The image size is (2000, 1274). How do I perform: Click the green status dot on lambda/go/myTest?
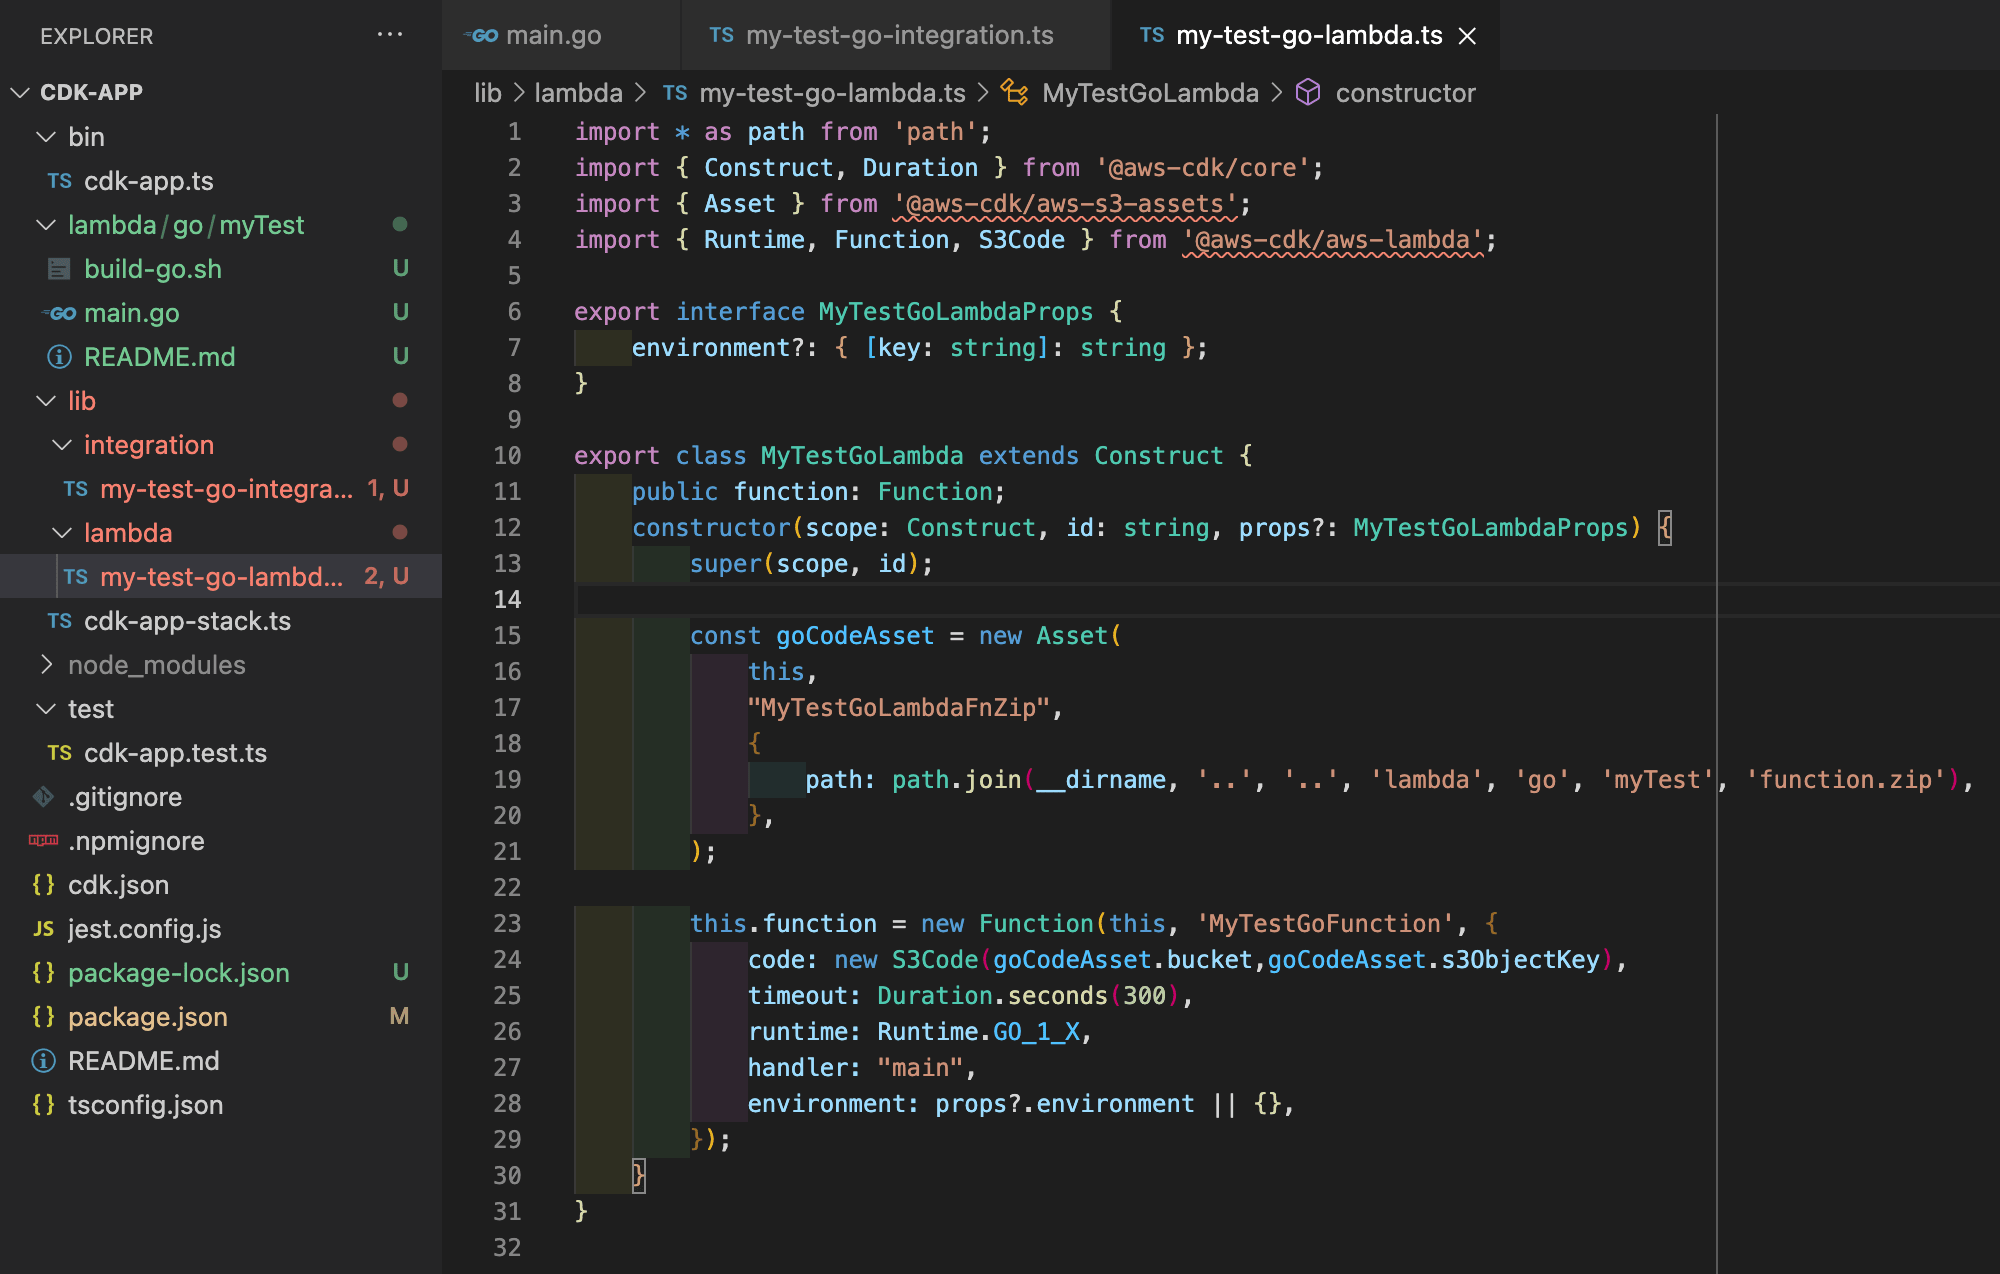pyautogui.click(x=400, y=224)
